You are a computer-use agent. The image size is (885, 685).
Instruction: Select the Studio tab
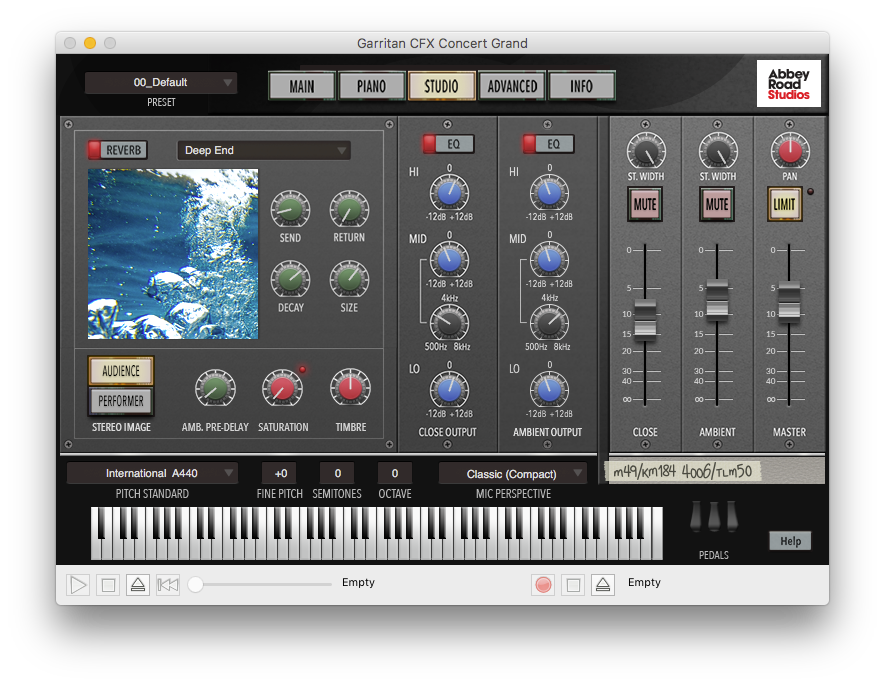(x=441, y=86)
